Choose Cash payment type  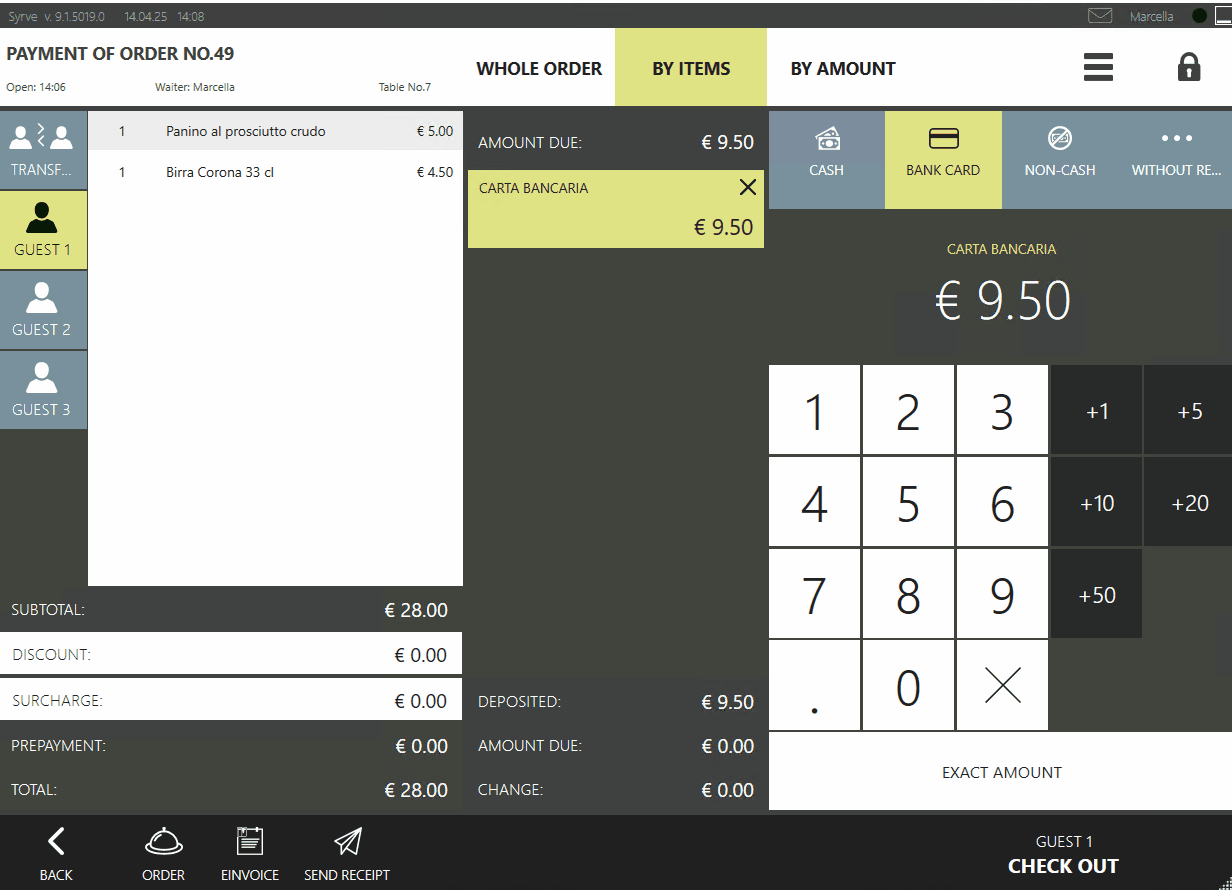[826, 153]
